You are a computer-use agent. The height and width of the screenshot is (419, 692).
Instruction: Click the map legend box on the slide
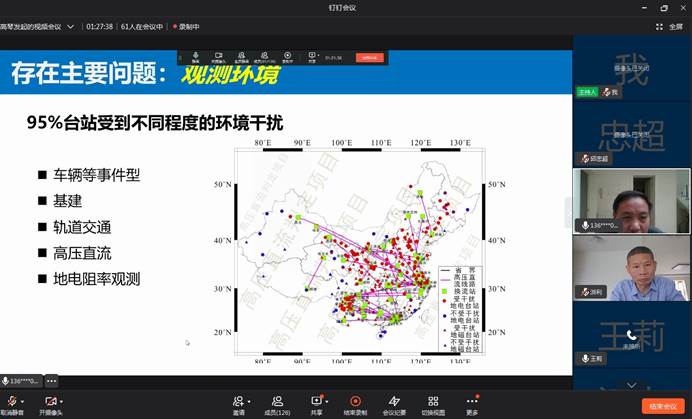point(460,309)
